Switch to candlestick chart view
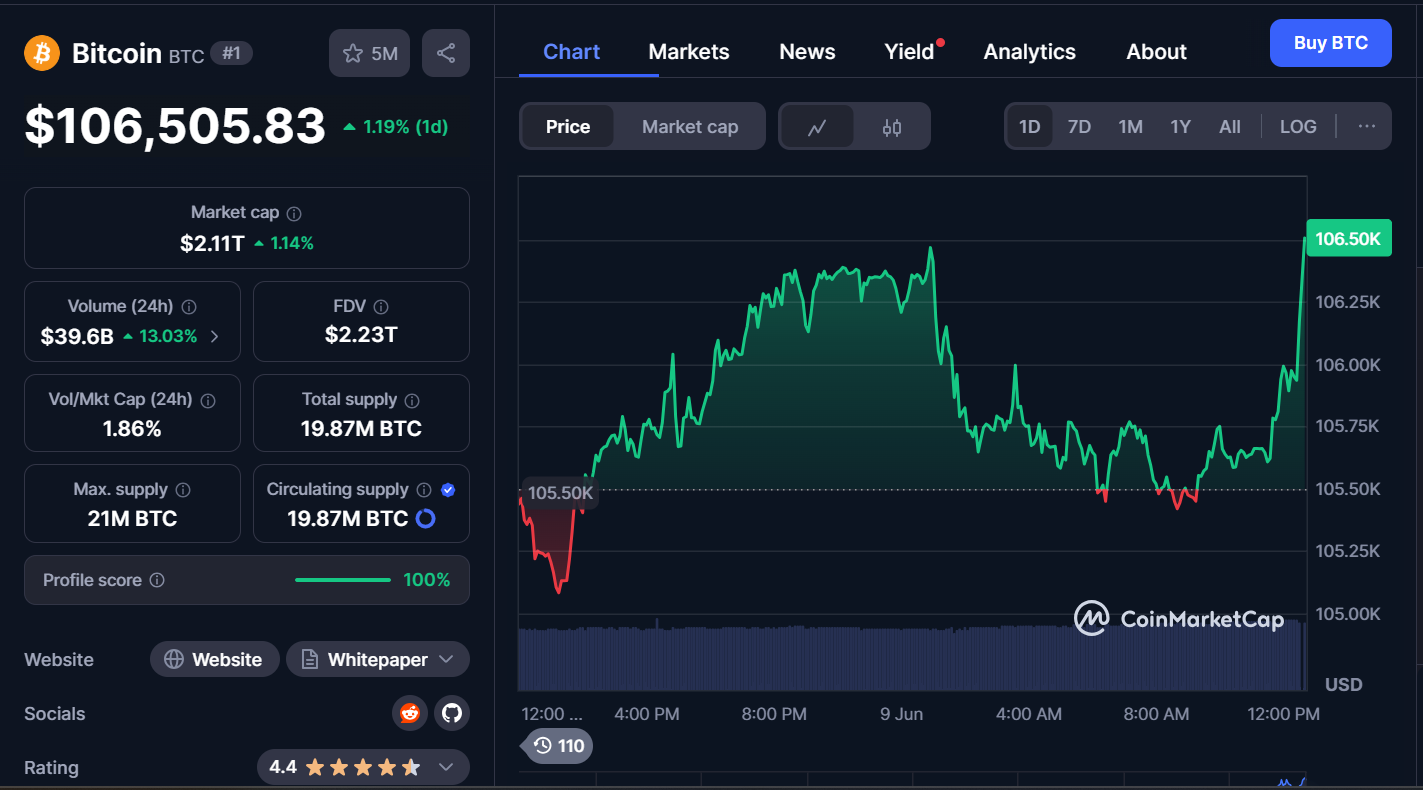 (892, 127)
